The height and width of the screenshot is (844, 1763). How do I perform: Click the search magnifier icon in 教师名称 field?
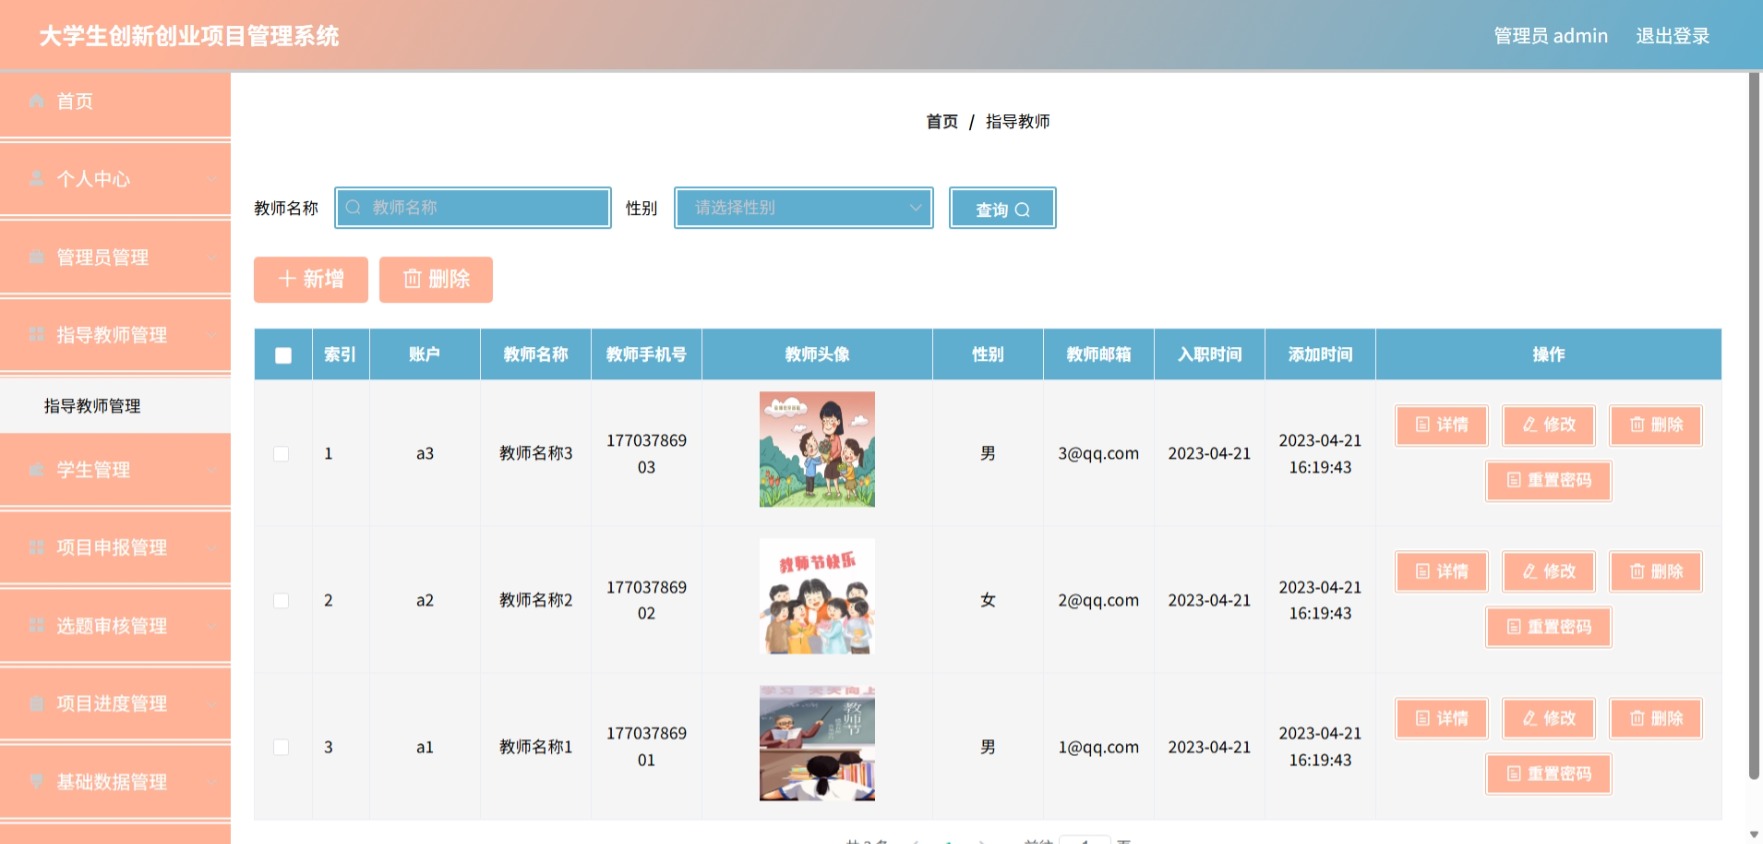[353, 208]
